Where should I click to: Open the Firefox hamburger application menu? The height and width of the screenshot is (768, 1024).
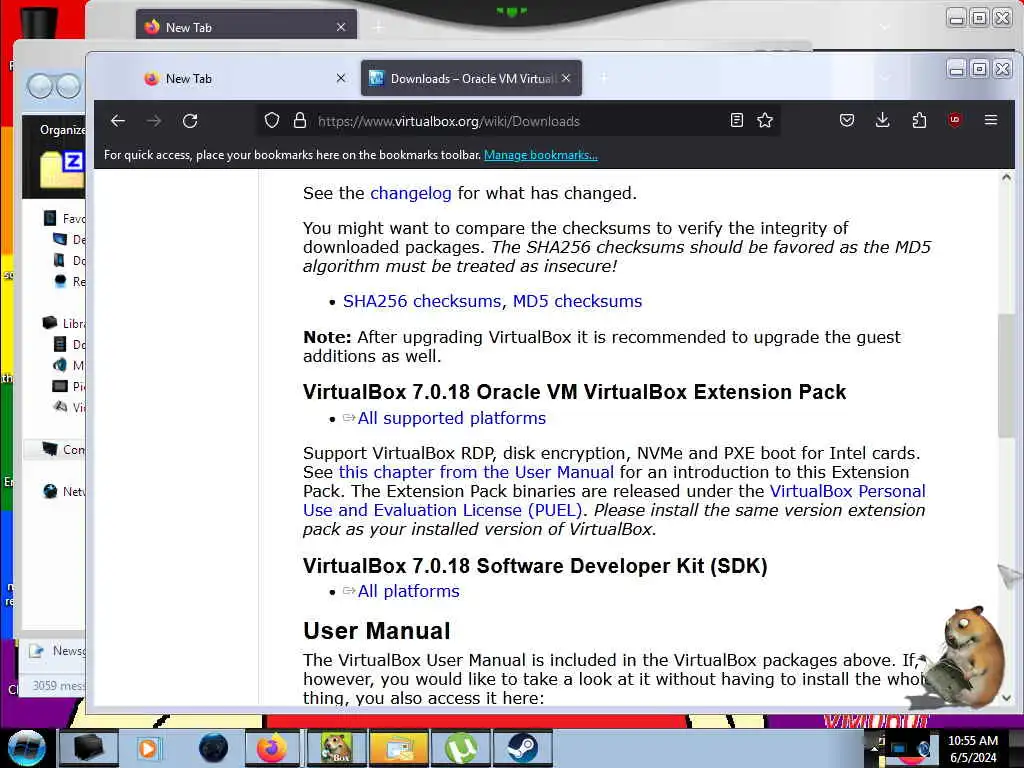tap(991, 120)
